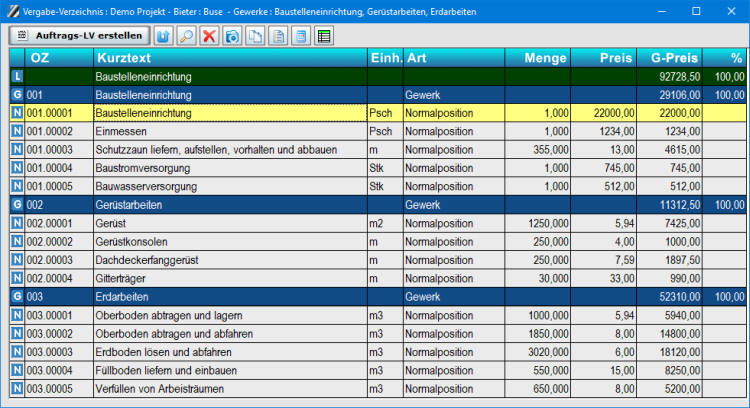
Task: Click the N icon of Dachdeckerfanggerüst row
Action: pyautogui.click(x=17, y=260)
